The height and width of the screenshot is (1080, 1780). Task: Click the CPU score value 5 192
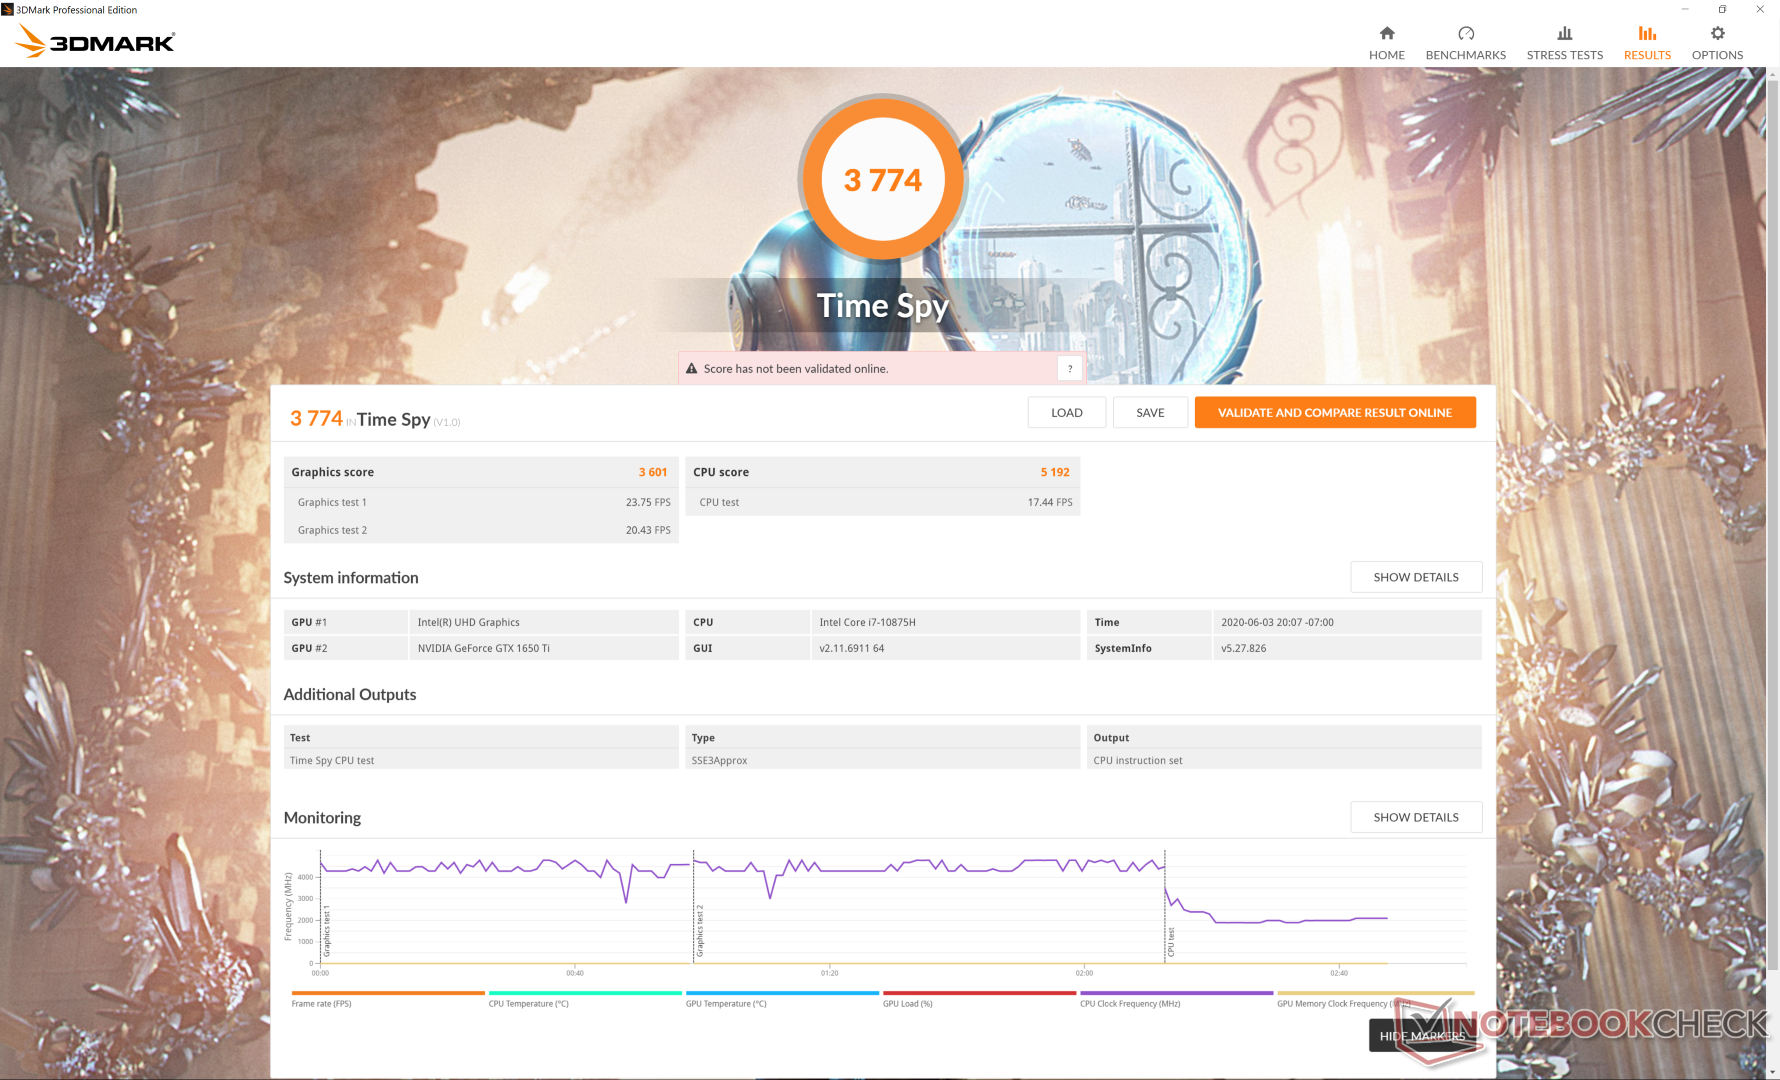click(x=1055, y=472)
